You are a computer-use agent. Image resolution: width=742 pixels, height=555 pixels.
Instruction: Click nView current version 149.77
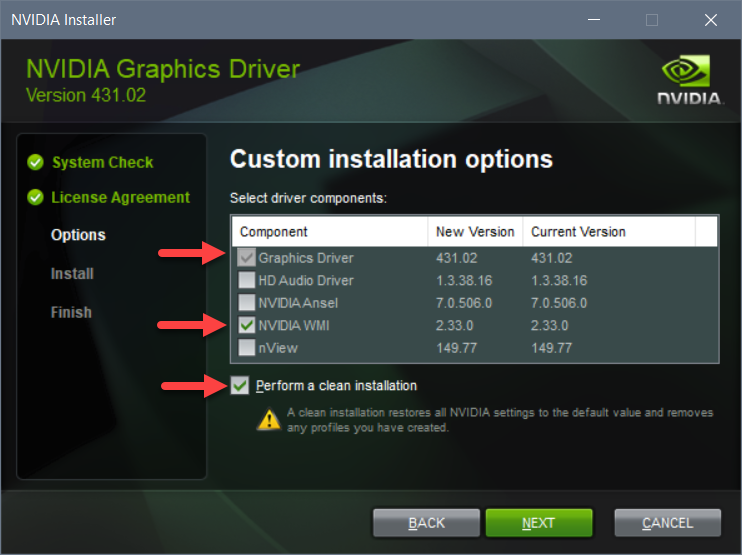click(551, 348)
